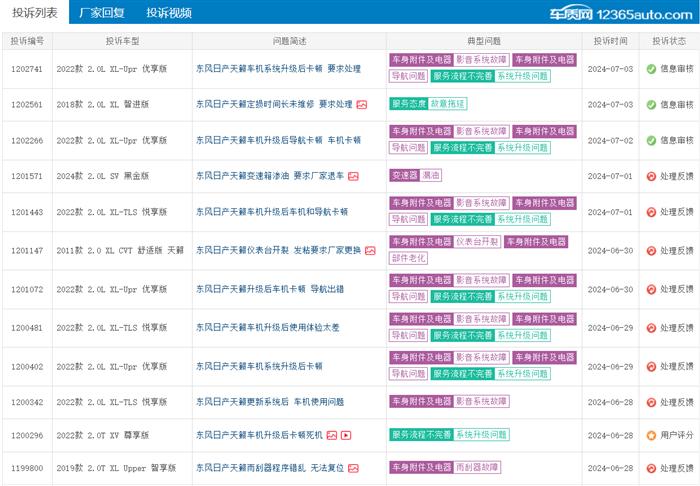Open the picture icon beside 车机升级后卡顿死机 complaint
Screen dimensions: 700x486
tap(332, 435)
